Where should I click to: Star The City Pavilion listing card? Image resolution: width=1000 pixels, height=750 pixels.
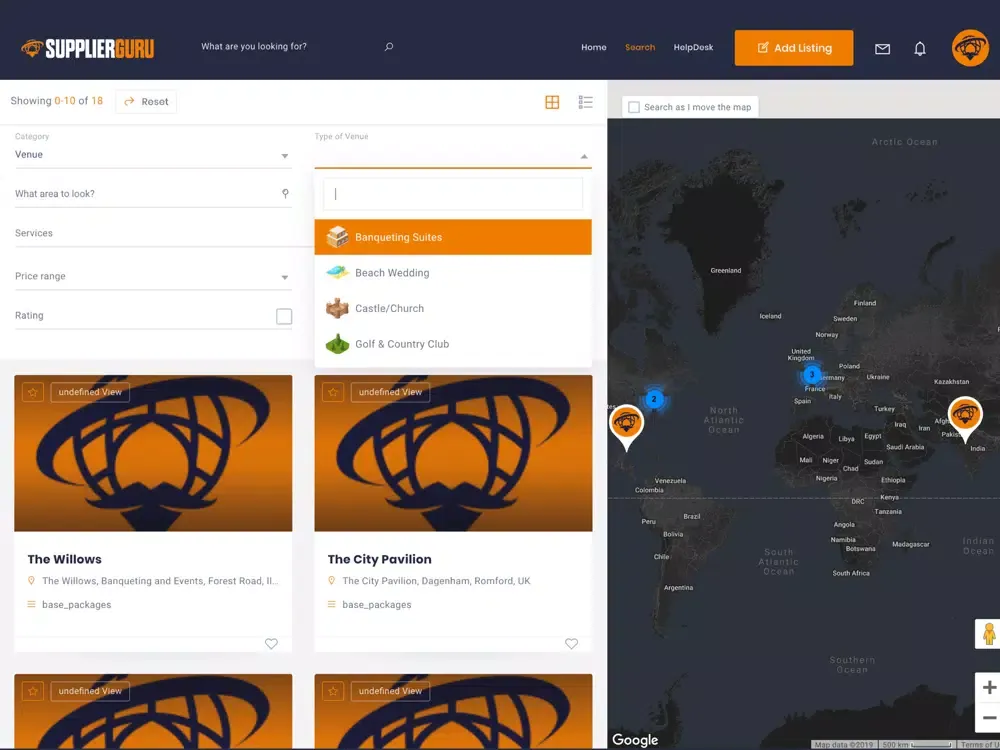(x=333, y=392)
